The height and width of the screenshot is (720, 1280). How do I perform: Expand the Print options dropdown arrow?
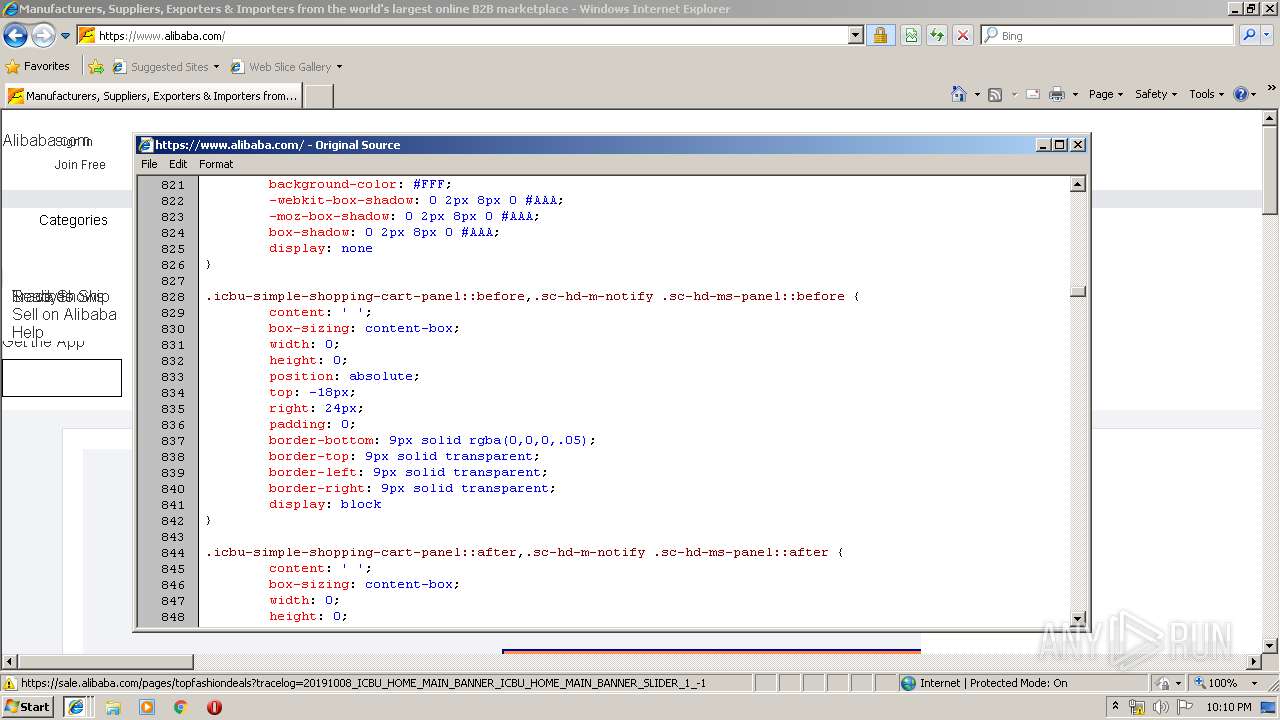click(x=1075, y=94)
